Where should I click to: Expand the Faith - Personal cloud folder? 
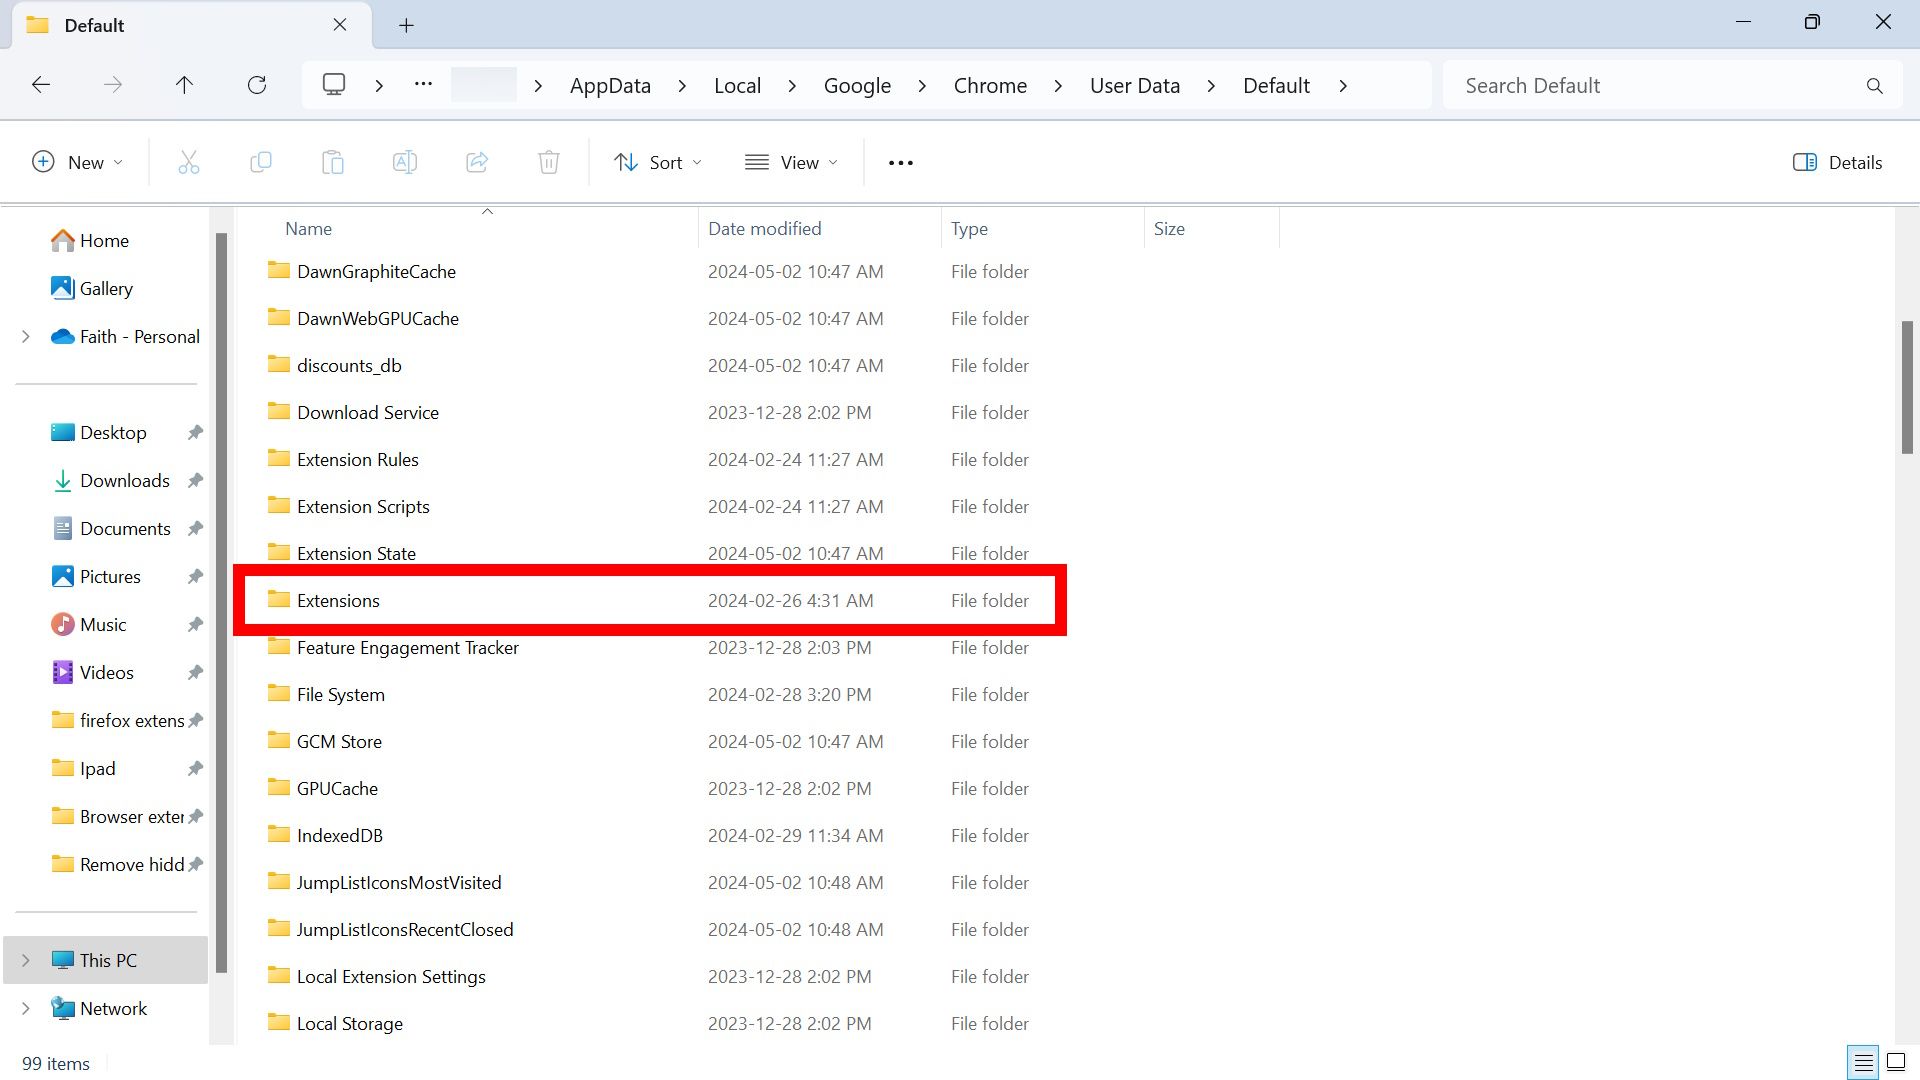click(x=24, y=335)
